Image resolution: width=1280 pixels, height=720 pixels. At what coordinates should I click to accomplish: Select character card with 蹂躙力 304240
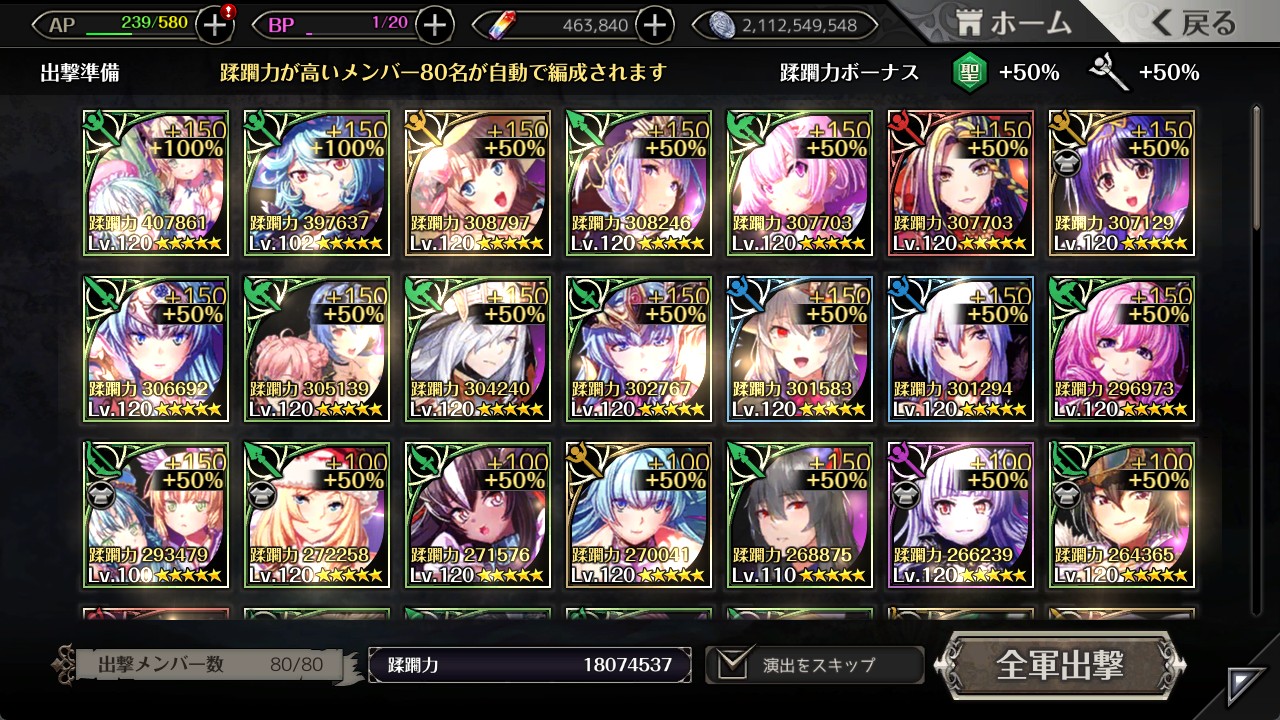(478, 349)
